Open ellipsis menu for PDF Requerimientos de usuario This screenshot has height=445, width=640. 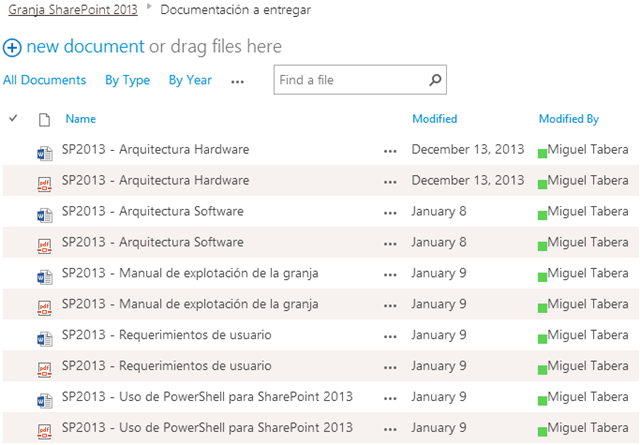point(390,368)
